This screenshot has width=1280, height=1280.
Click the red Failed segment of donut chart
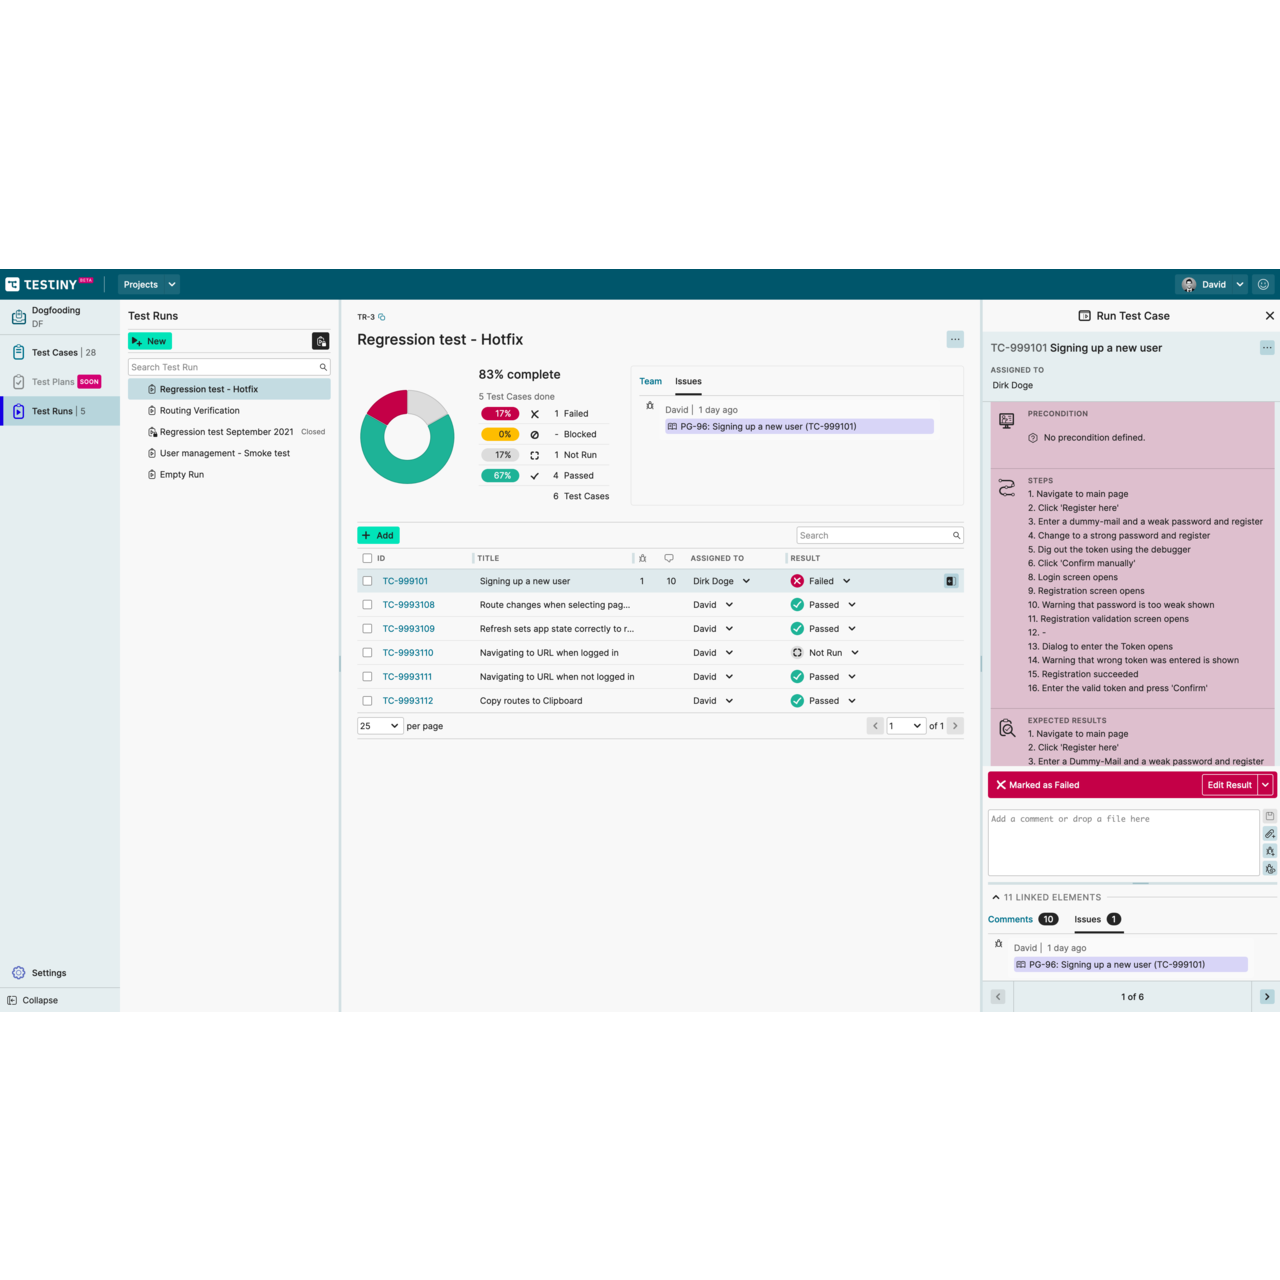[388, 406]
